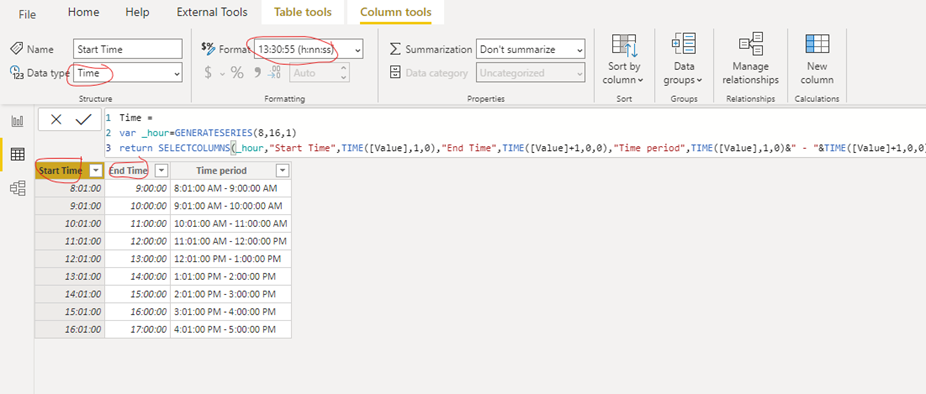926x394 pixels.
Task: Apply currency format dollar icon
Action: (208, 73)
